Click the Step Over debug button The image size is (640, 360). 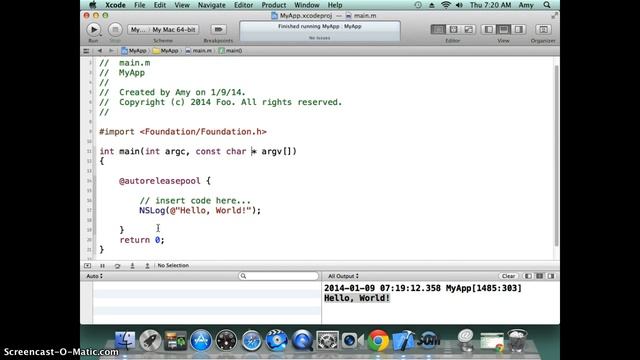(x=117, y=266)
